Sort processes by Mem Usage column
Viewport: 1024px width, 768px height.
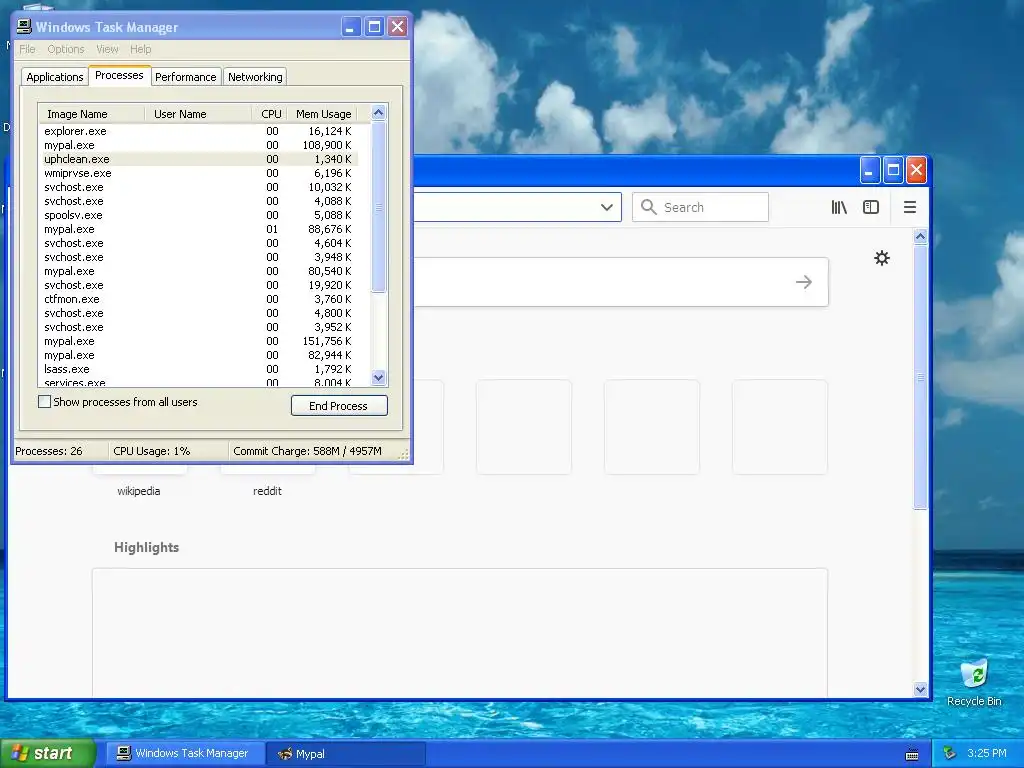(323, 114)
